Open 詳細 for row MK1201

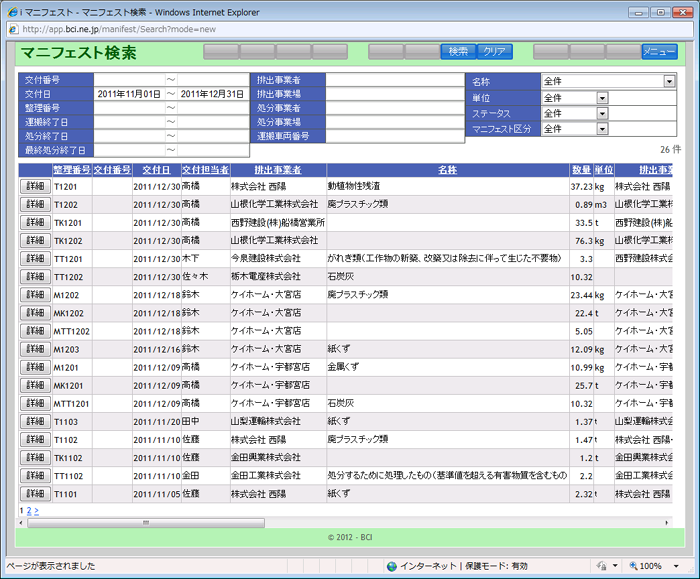[x=35, y=385]
